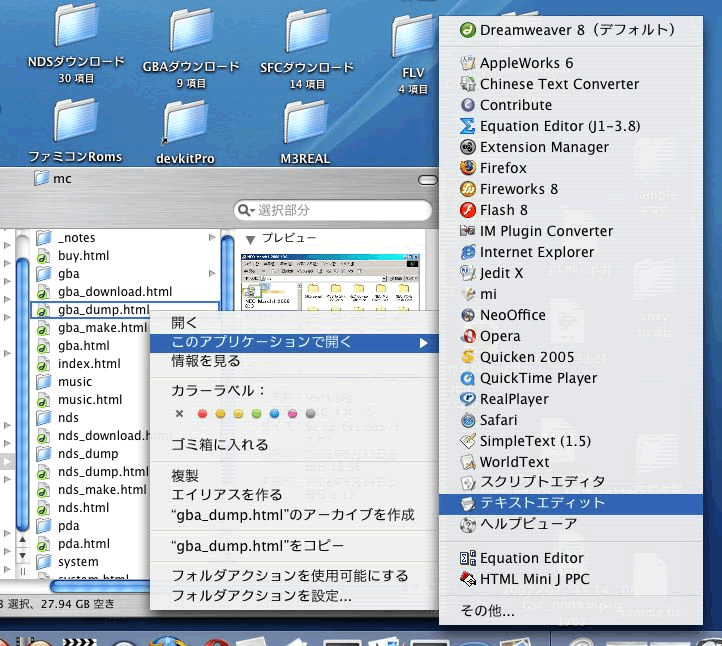Choose HTML Mini J PPC
Image resolution: width=722 pixels, height=646 pixels.
click(x=571, y=579)
